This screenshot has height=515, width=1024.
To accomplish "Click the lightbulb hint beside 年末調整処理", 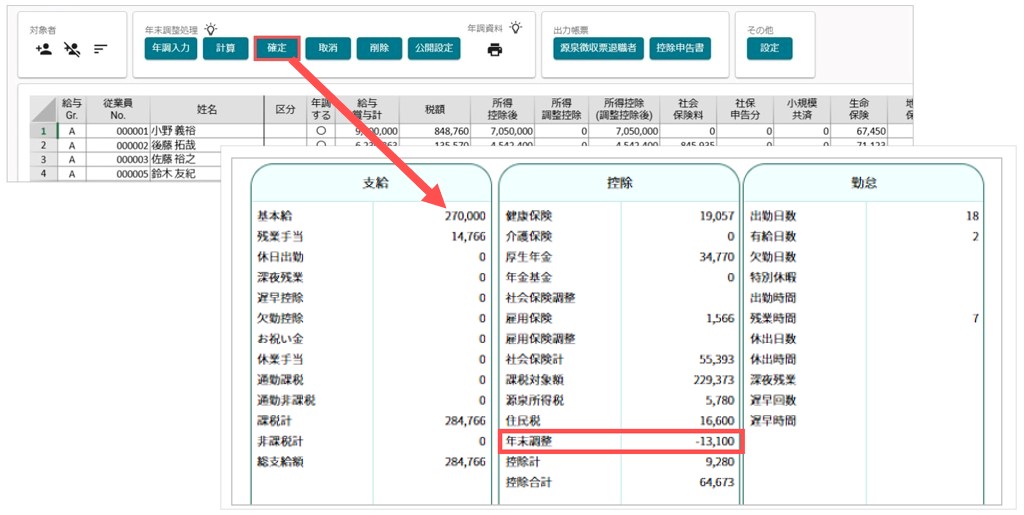I will click(210, 29).
